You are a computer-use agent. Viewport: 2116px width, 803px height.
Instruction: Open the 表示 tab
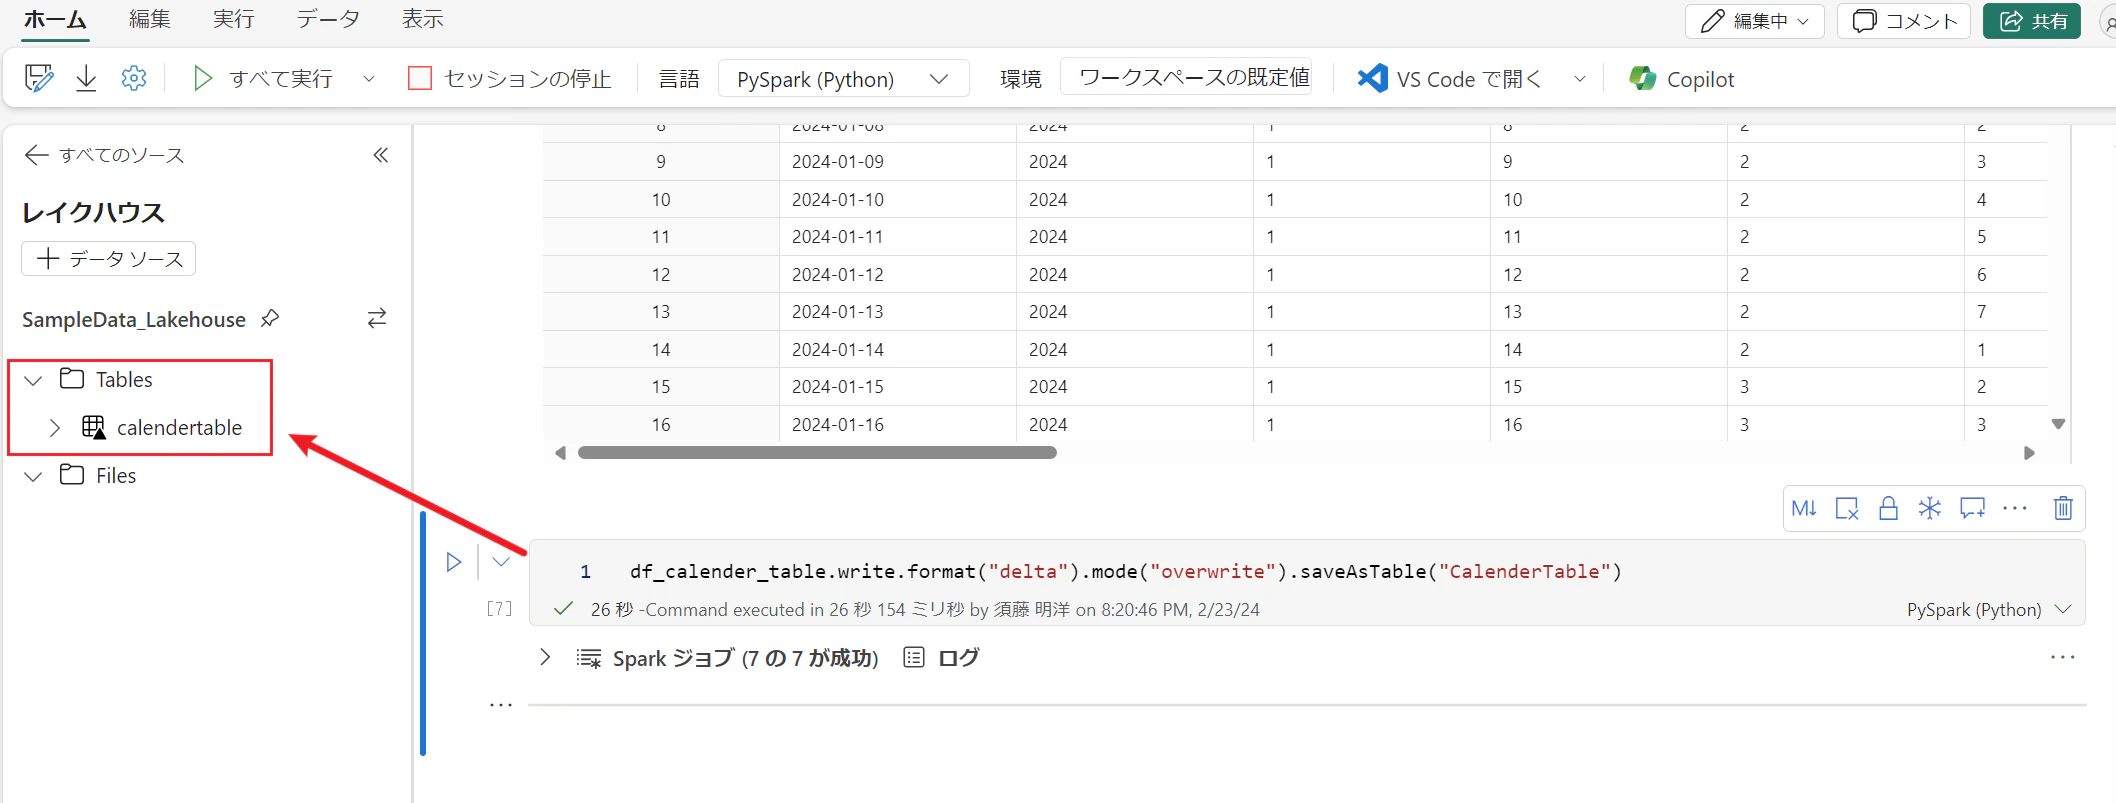pyautogui.click(x=423, y=19)
